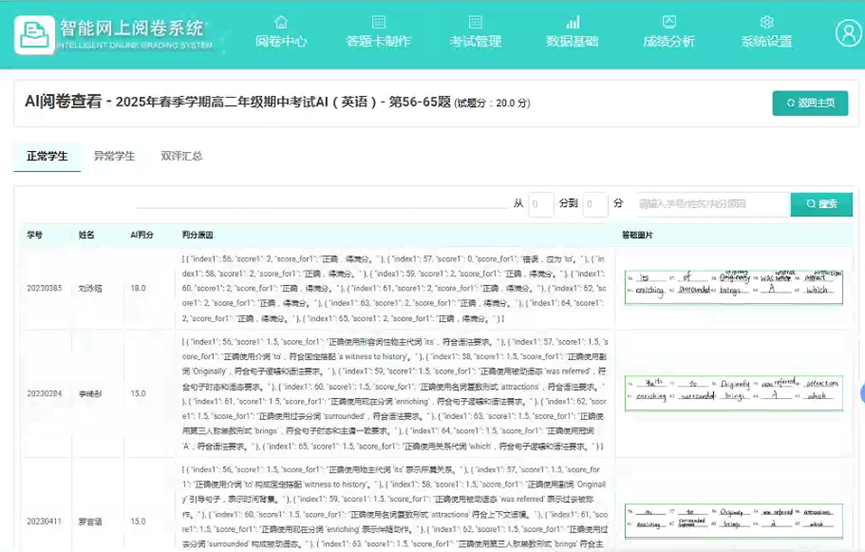
Task: Select student ID 20230284
Action: (x=44, y=394)
